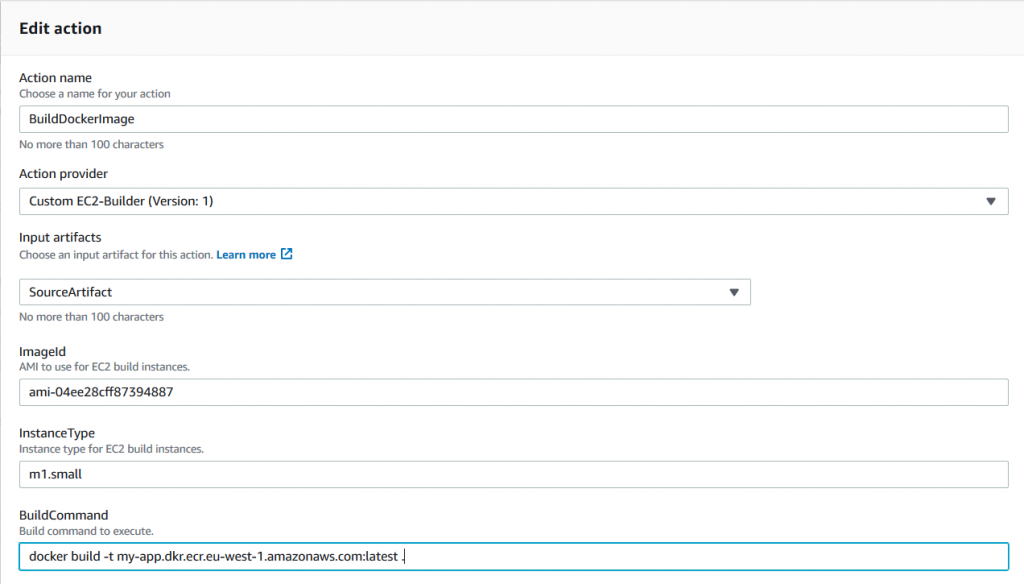
Task: Click the Input artifacts dropdown chevron
Action: pyautogui.click(x=735, y=292)
